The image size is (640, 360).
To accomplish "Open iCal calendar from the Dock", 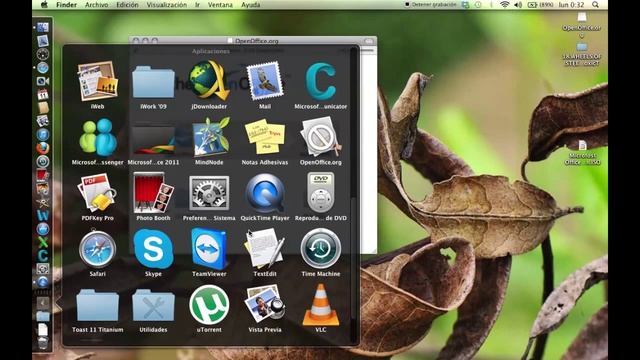I will click(x=42, y=94).
